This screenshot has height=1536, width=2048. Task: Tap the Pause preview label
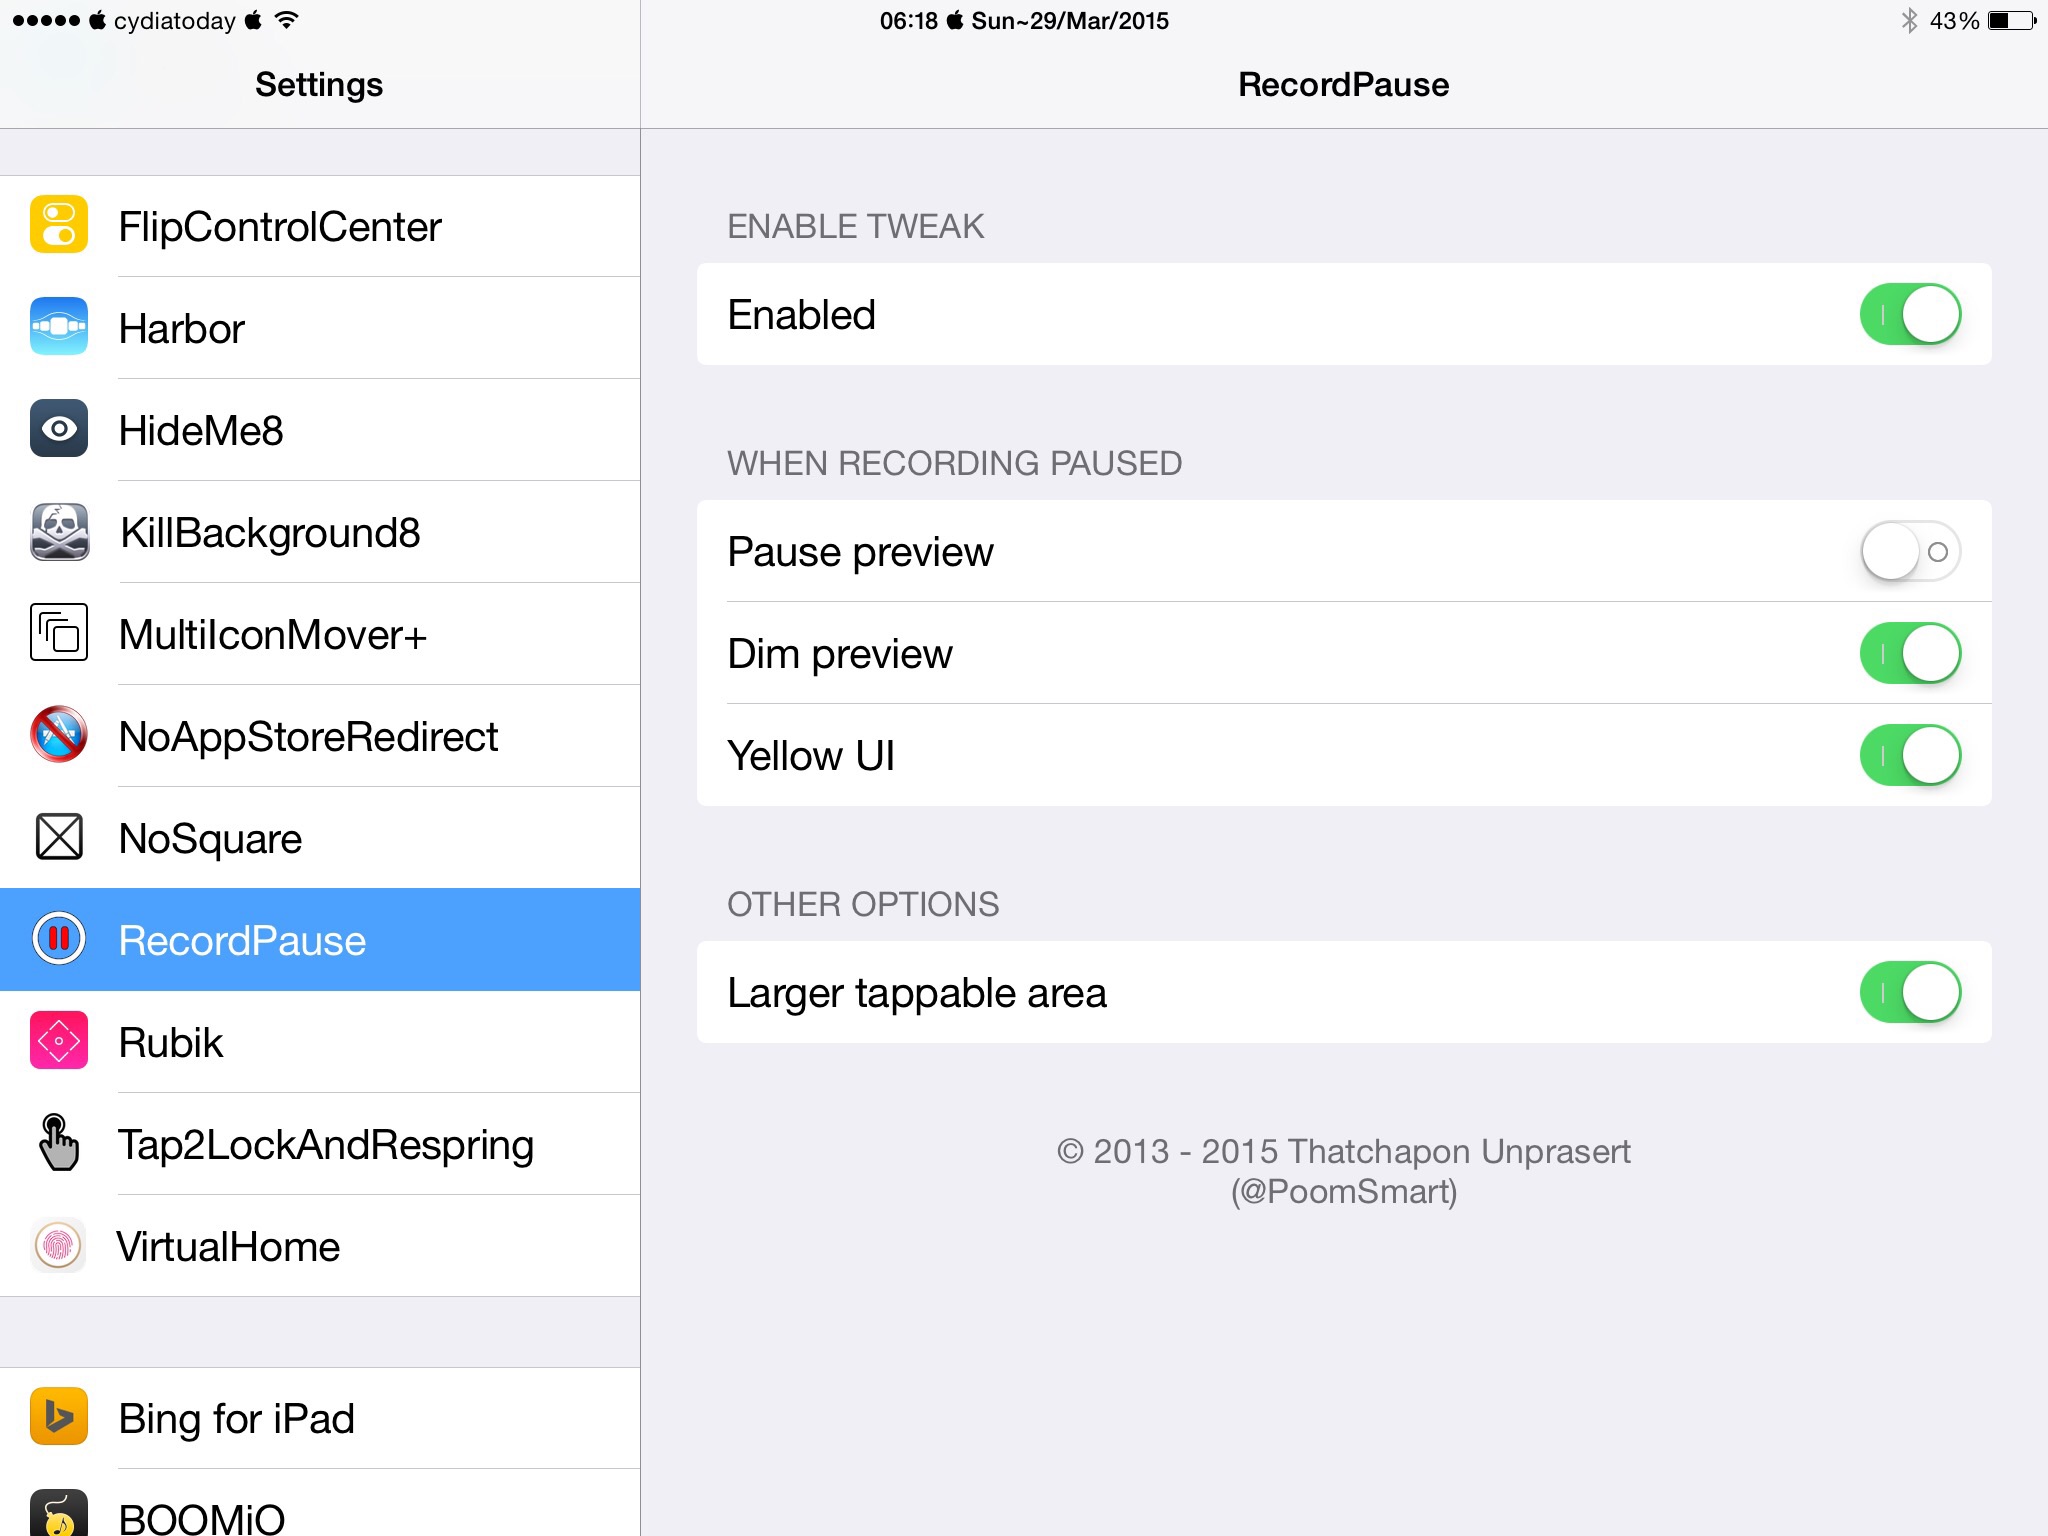point(860,553)
